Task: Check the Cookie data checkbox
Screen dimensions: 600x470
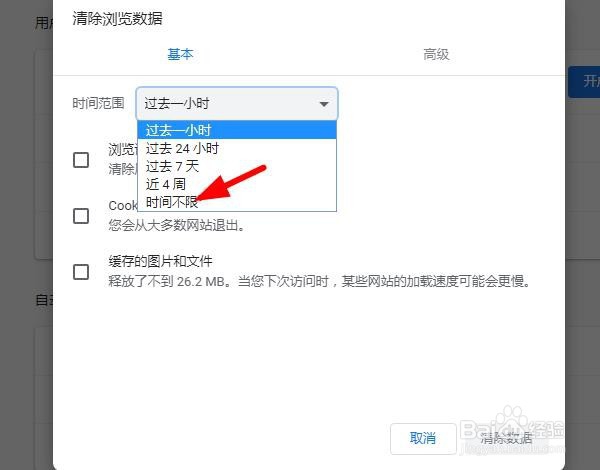Action: point(81,216)
